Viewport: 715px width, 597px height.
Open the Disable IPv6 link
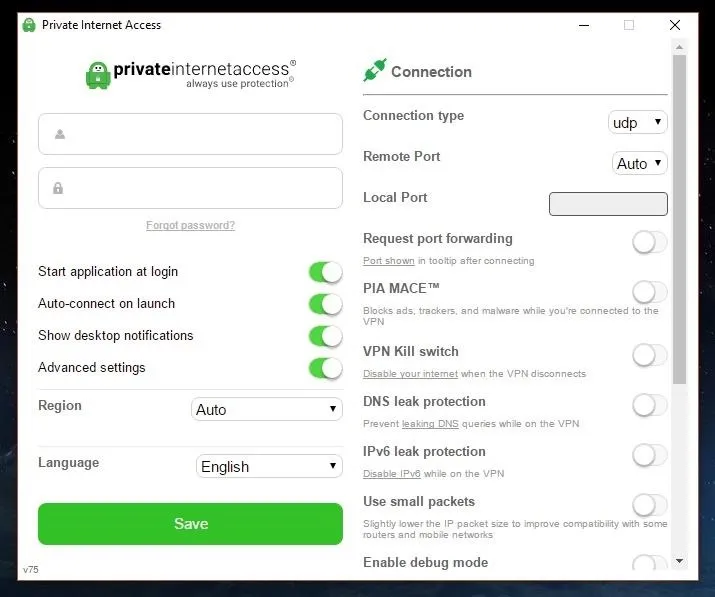(392, 474)
